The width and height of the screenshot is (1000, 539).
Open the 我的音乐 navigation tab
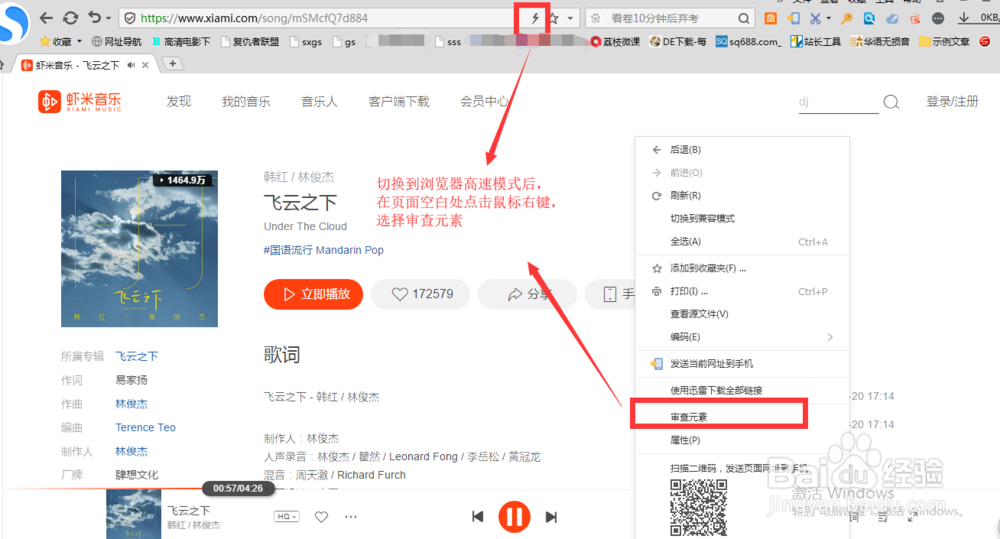coord(246,101)
